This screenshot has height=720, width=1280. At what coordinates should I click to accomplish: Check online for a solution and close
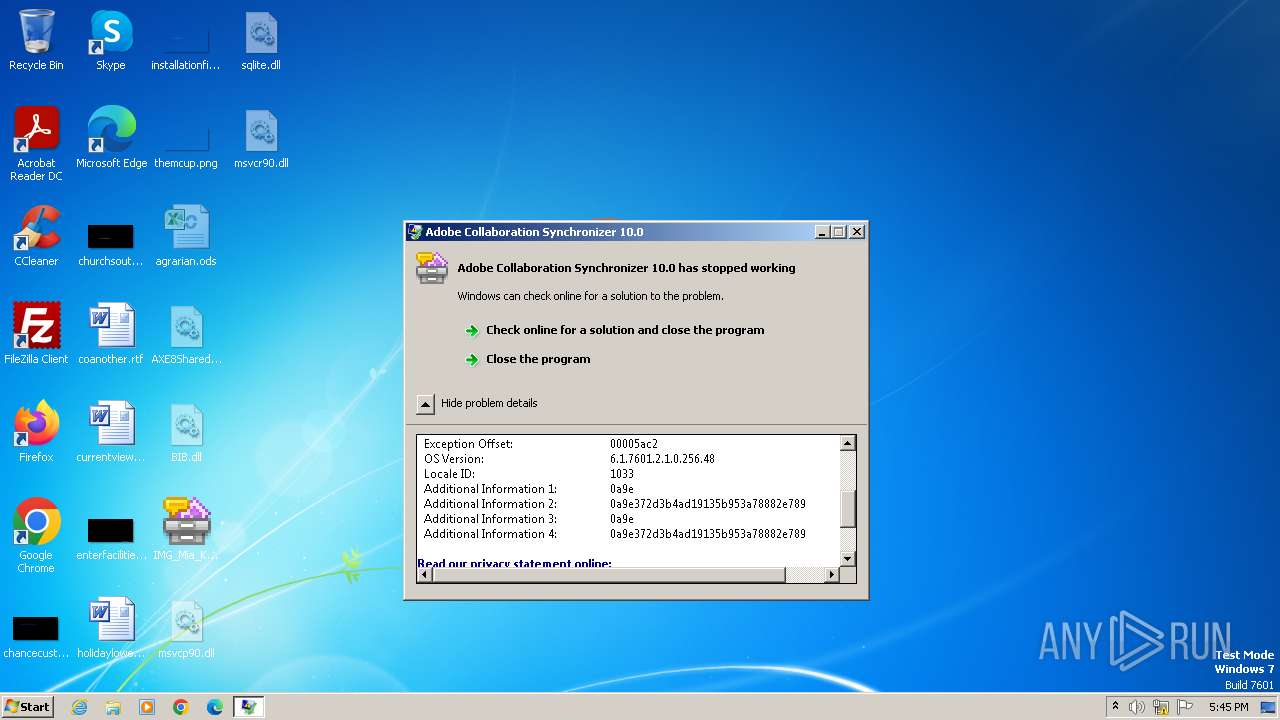(625, 330)
